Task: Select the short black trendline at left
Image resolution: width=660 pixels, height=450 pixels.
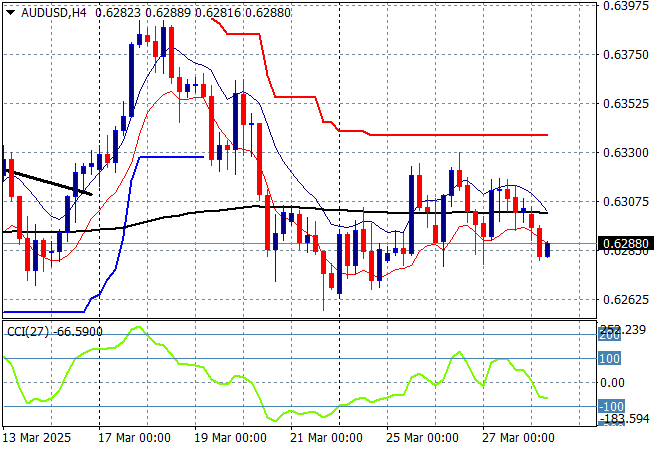Action: tap(48, 181)
